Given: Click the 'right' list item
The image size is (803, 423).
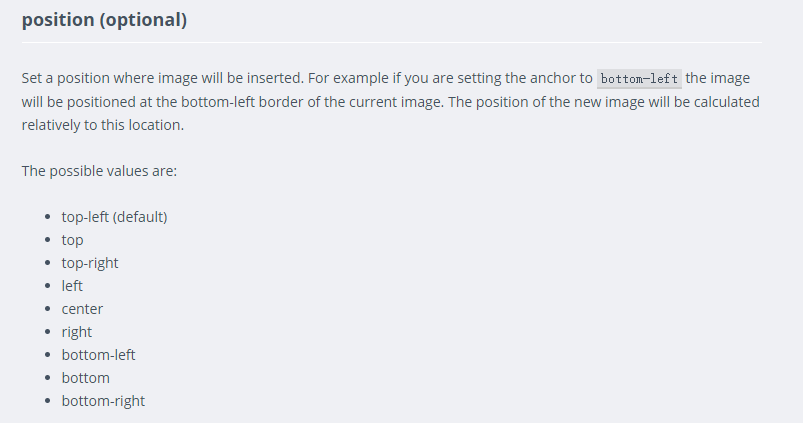Looking at the screenshot, I should (76, 332).
